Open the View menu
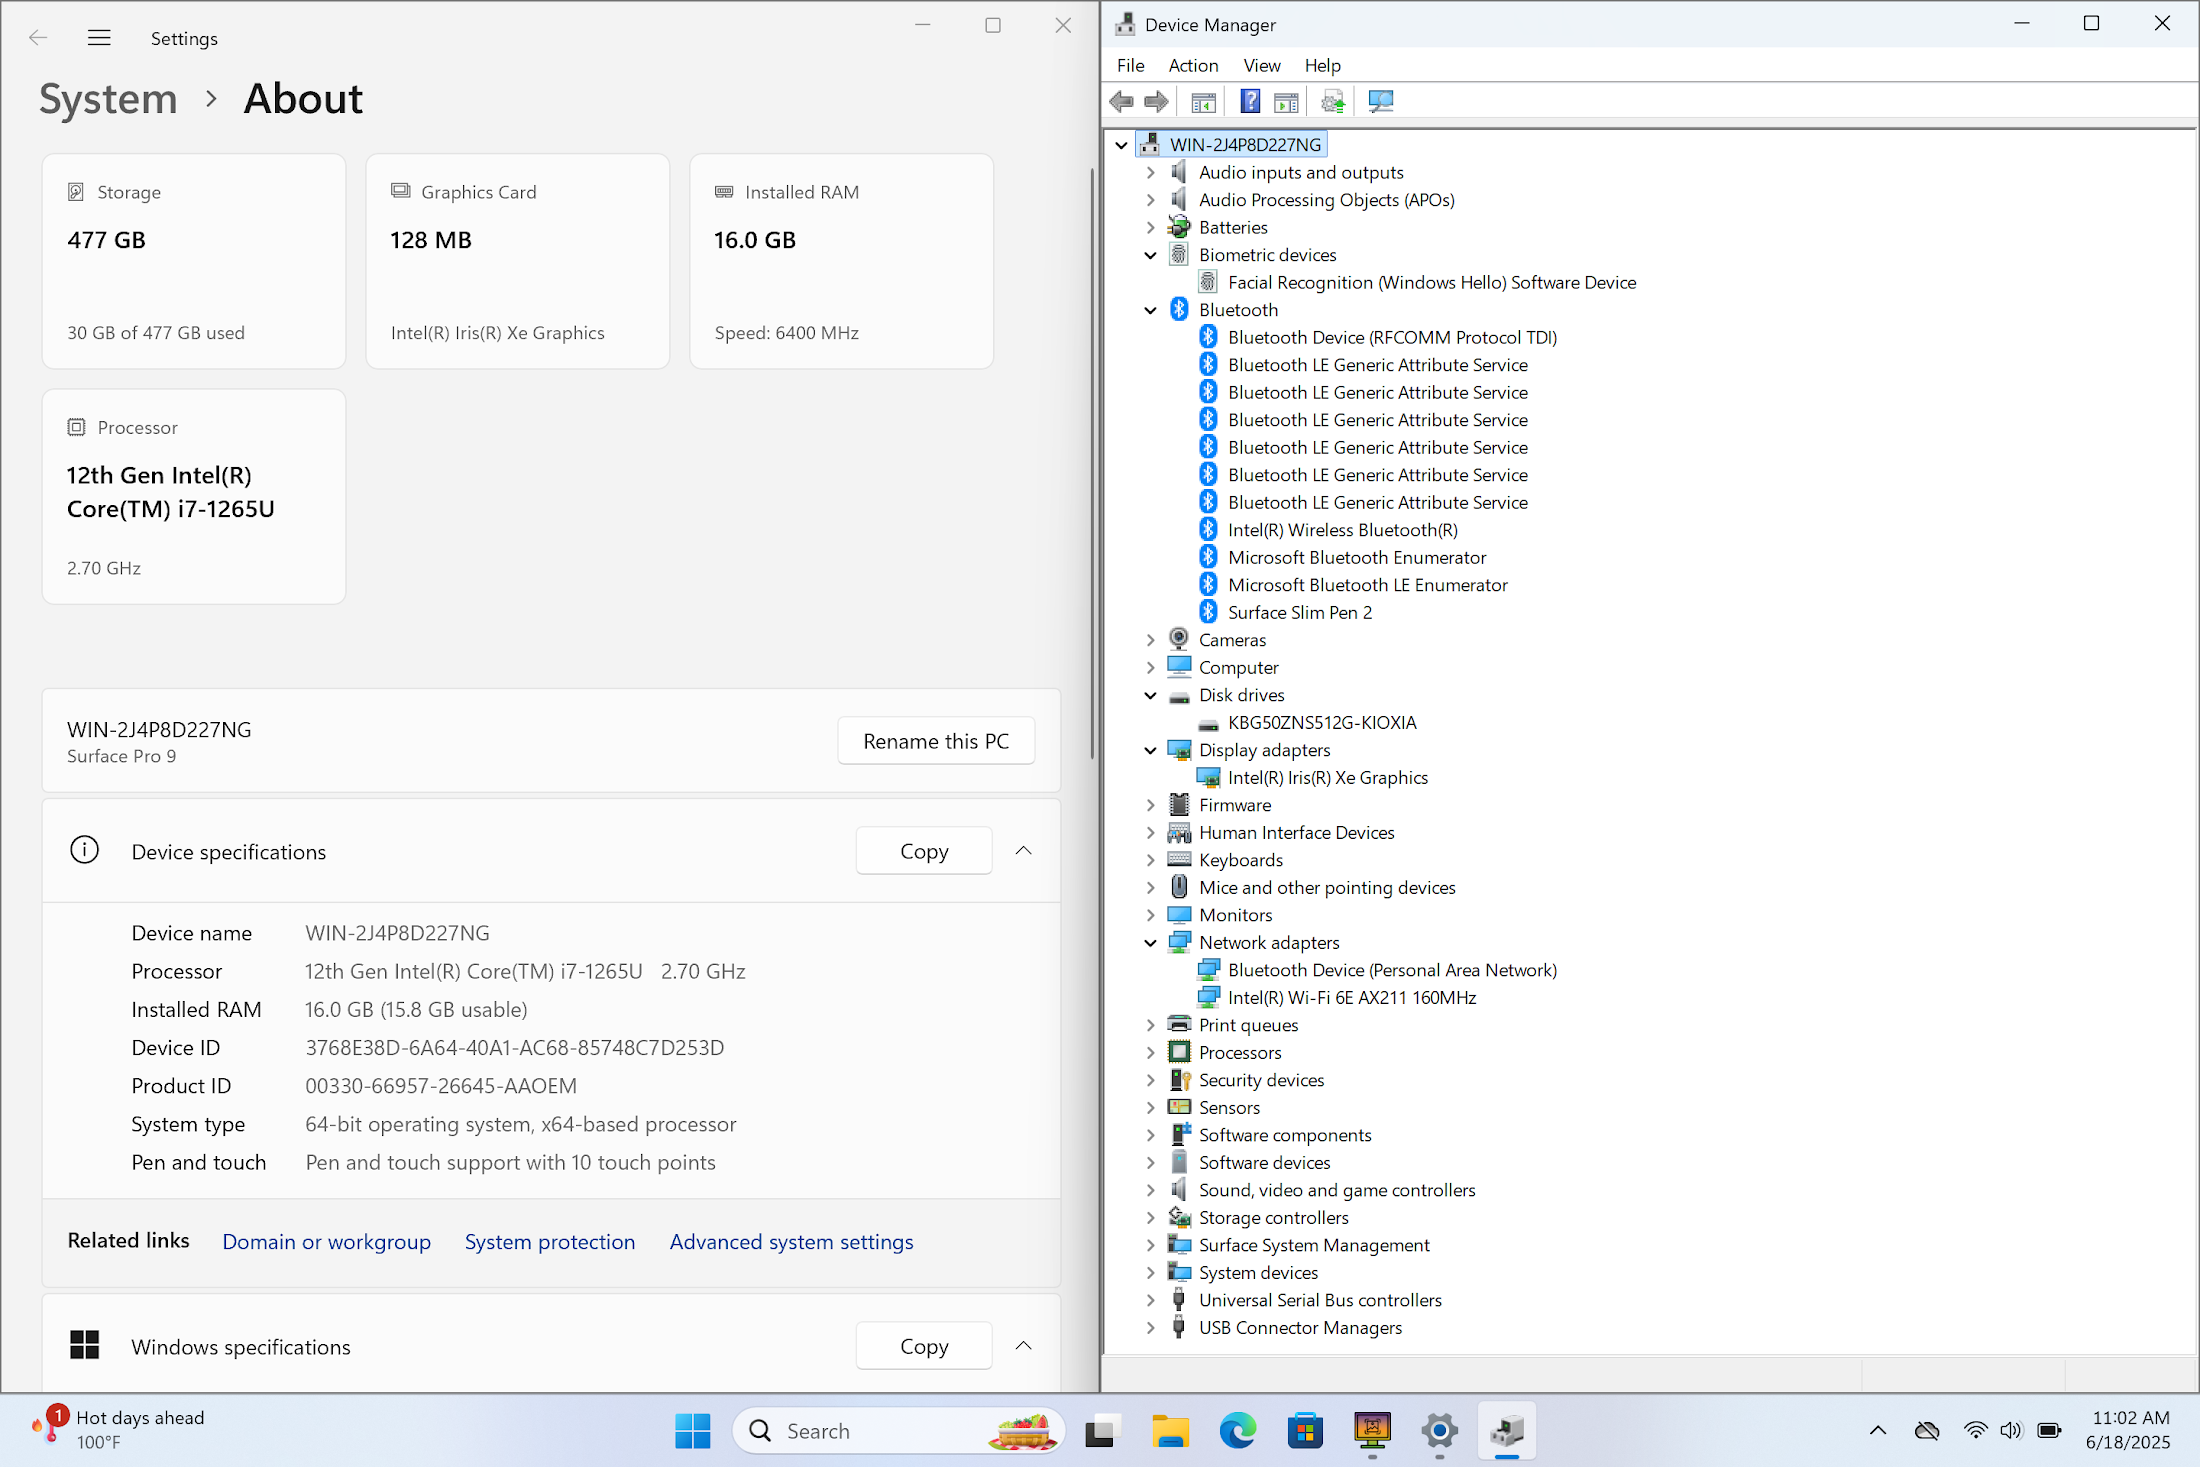Viewport: 2200px width, 1467px height. tap(1261, 65)
